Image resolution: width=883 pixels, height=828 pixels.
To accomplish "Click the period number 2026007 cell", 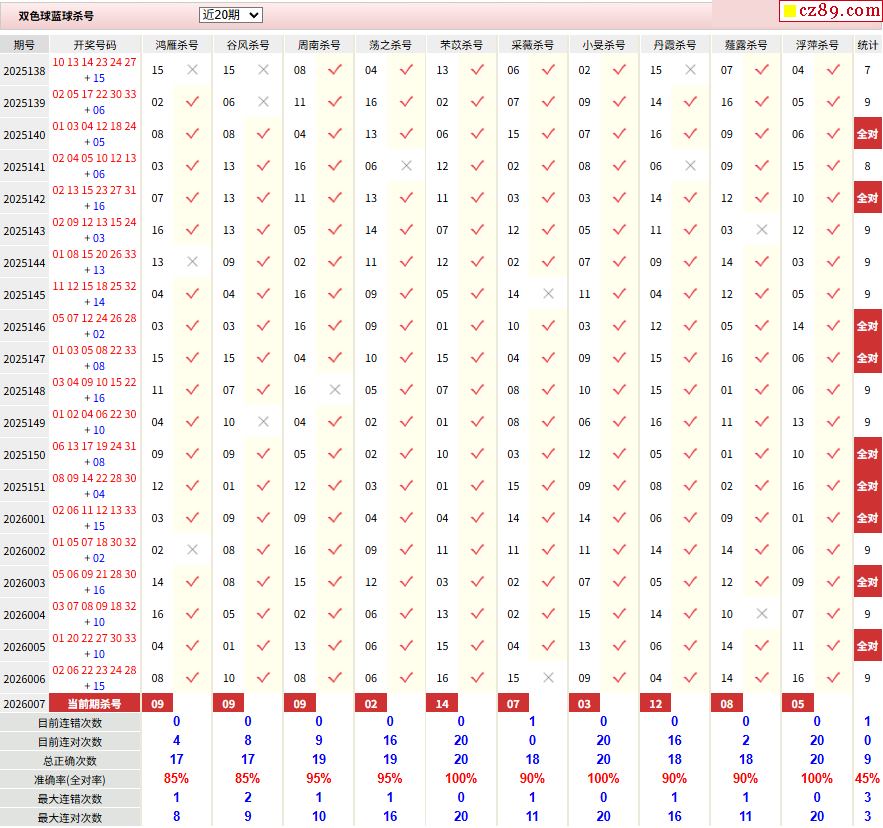I will [x=25, y=704].
